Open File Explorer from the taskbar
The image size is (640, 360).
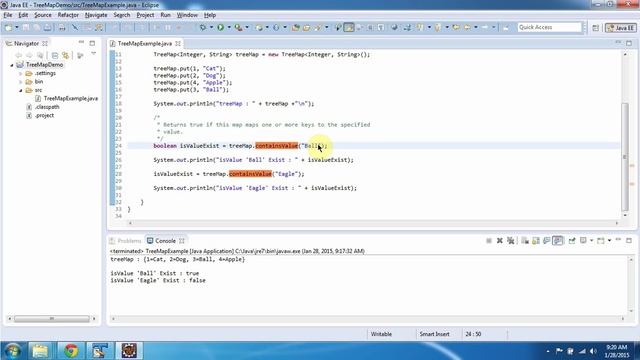point(40,351)
